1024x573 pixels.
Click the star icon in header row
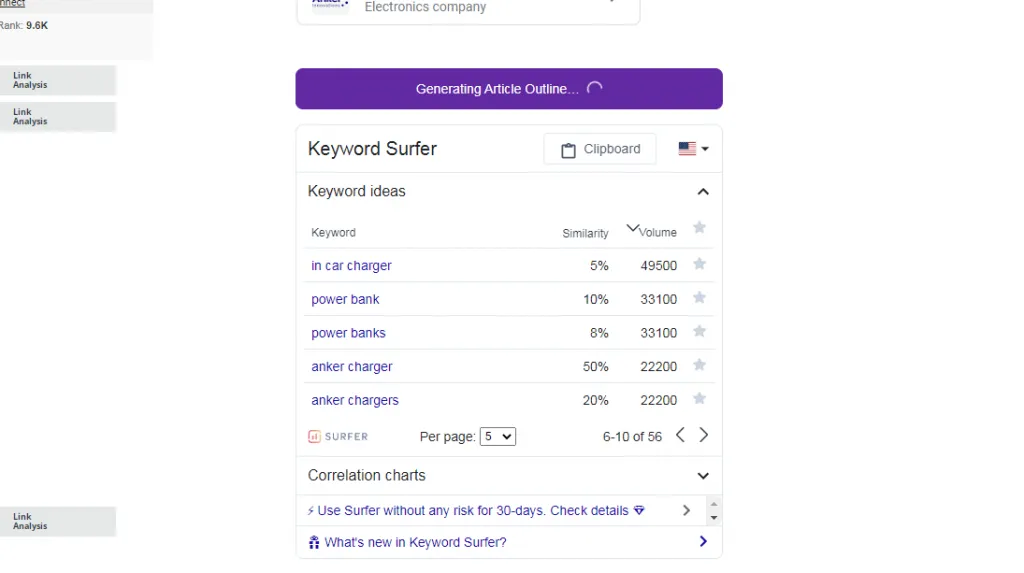(699, 227)
